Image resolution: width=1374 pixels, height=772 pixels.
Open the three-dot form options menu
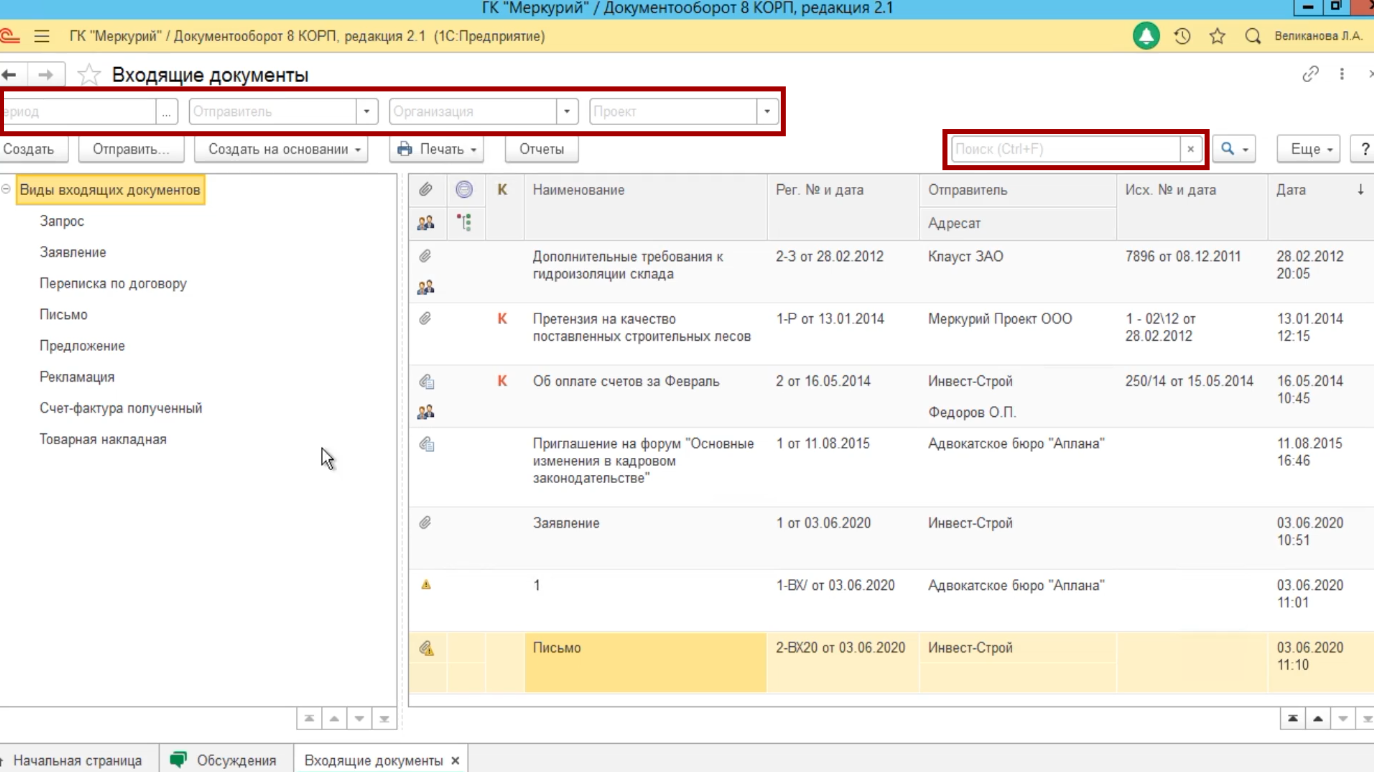[1342, 74]
